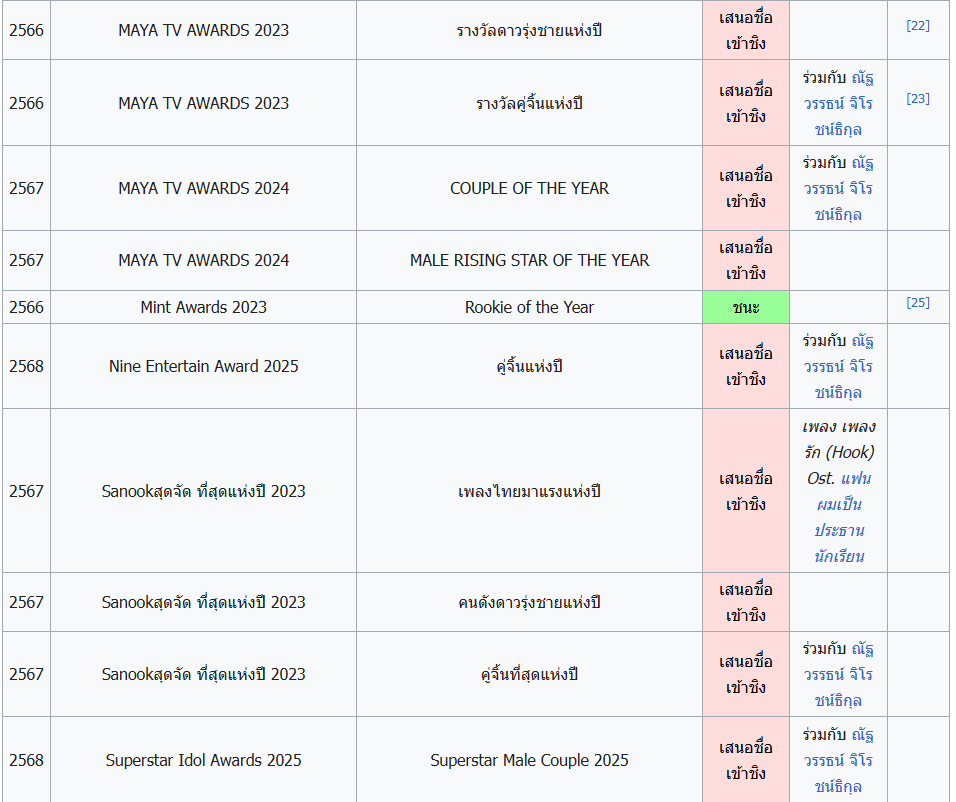This screenshot has height=802, width=956.
Task: Click เสนอชื่อเข้าชิง result in คนดังดาวรุ่งชายแห่งปี row
Action: (x=746, y=603)
